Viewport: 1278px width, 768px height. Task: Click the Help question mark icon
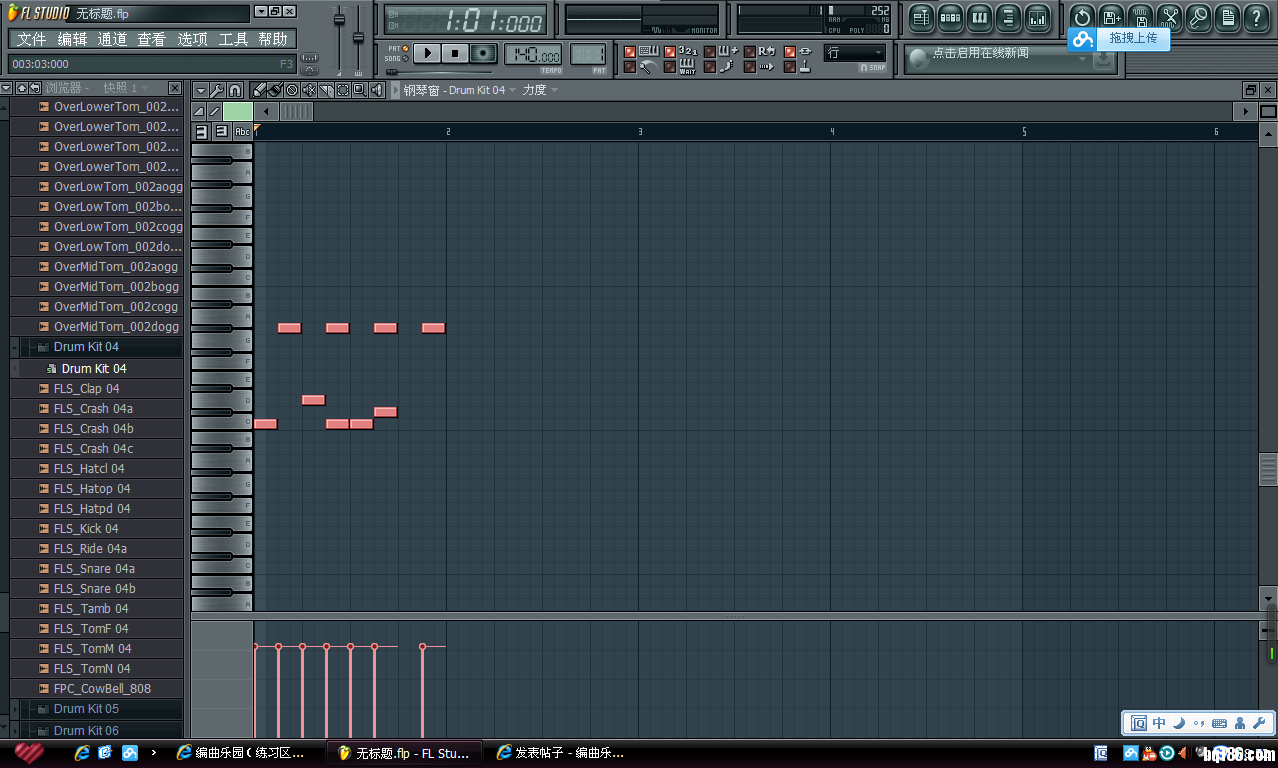click(1256, 17)
